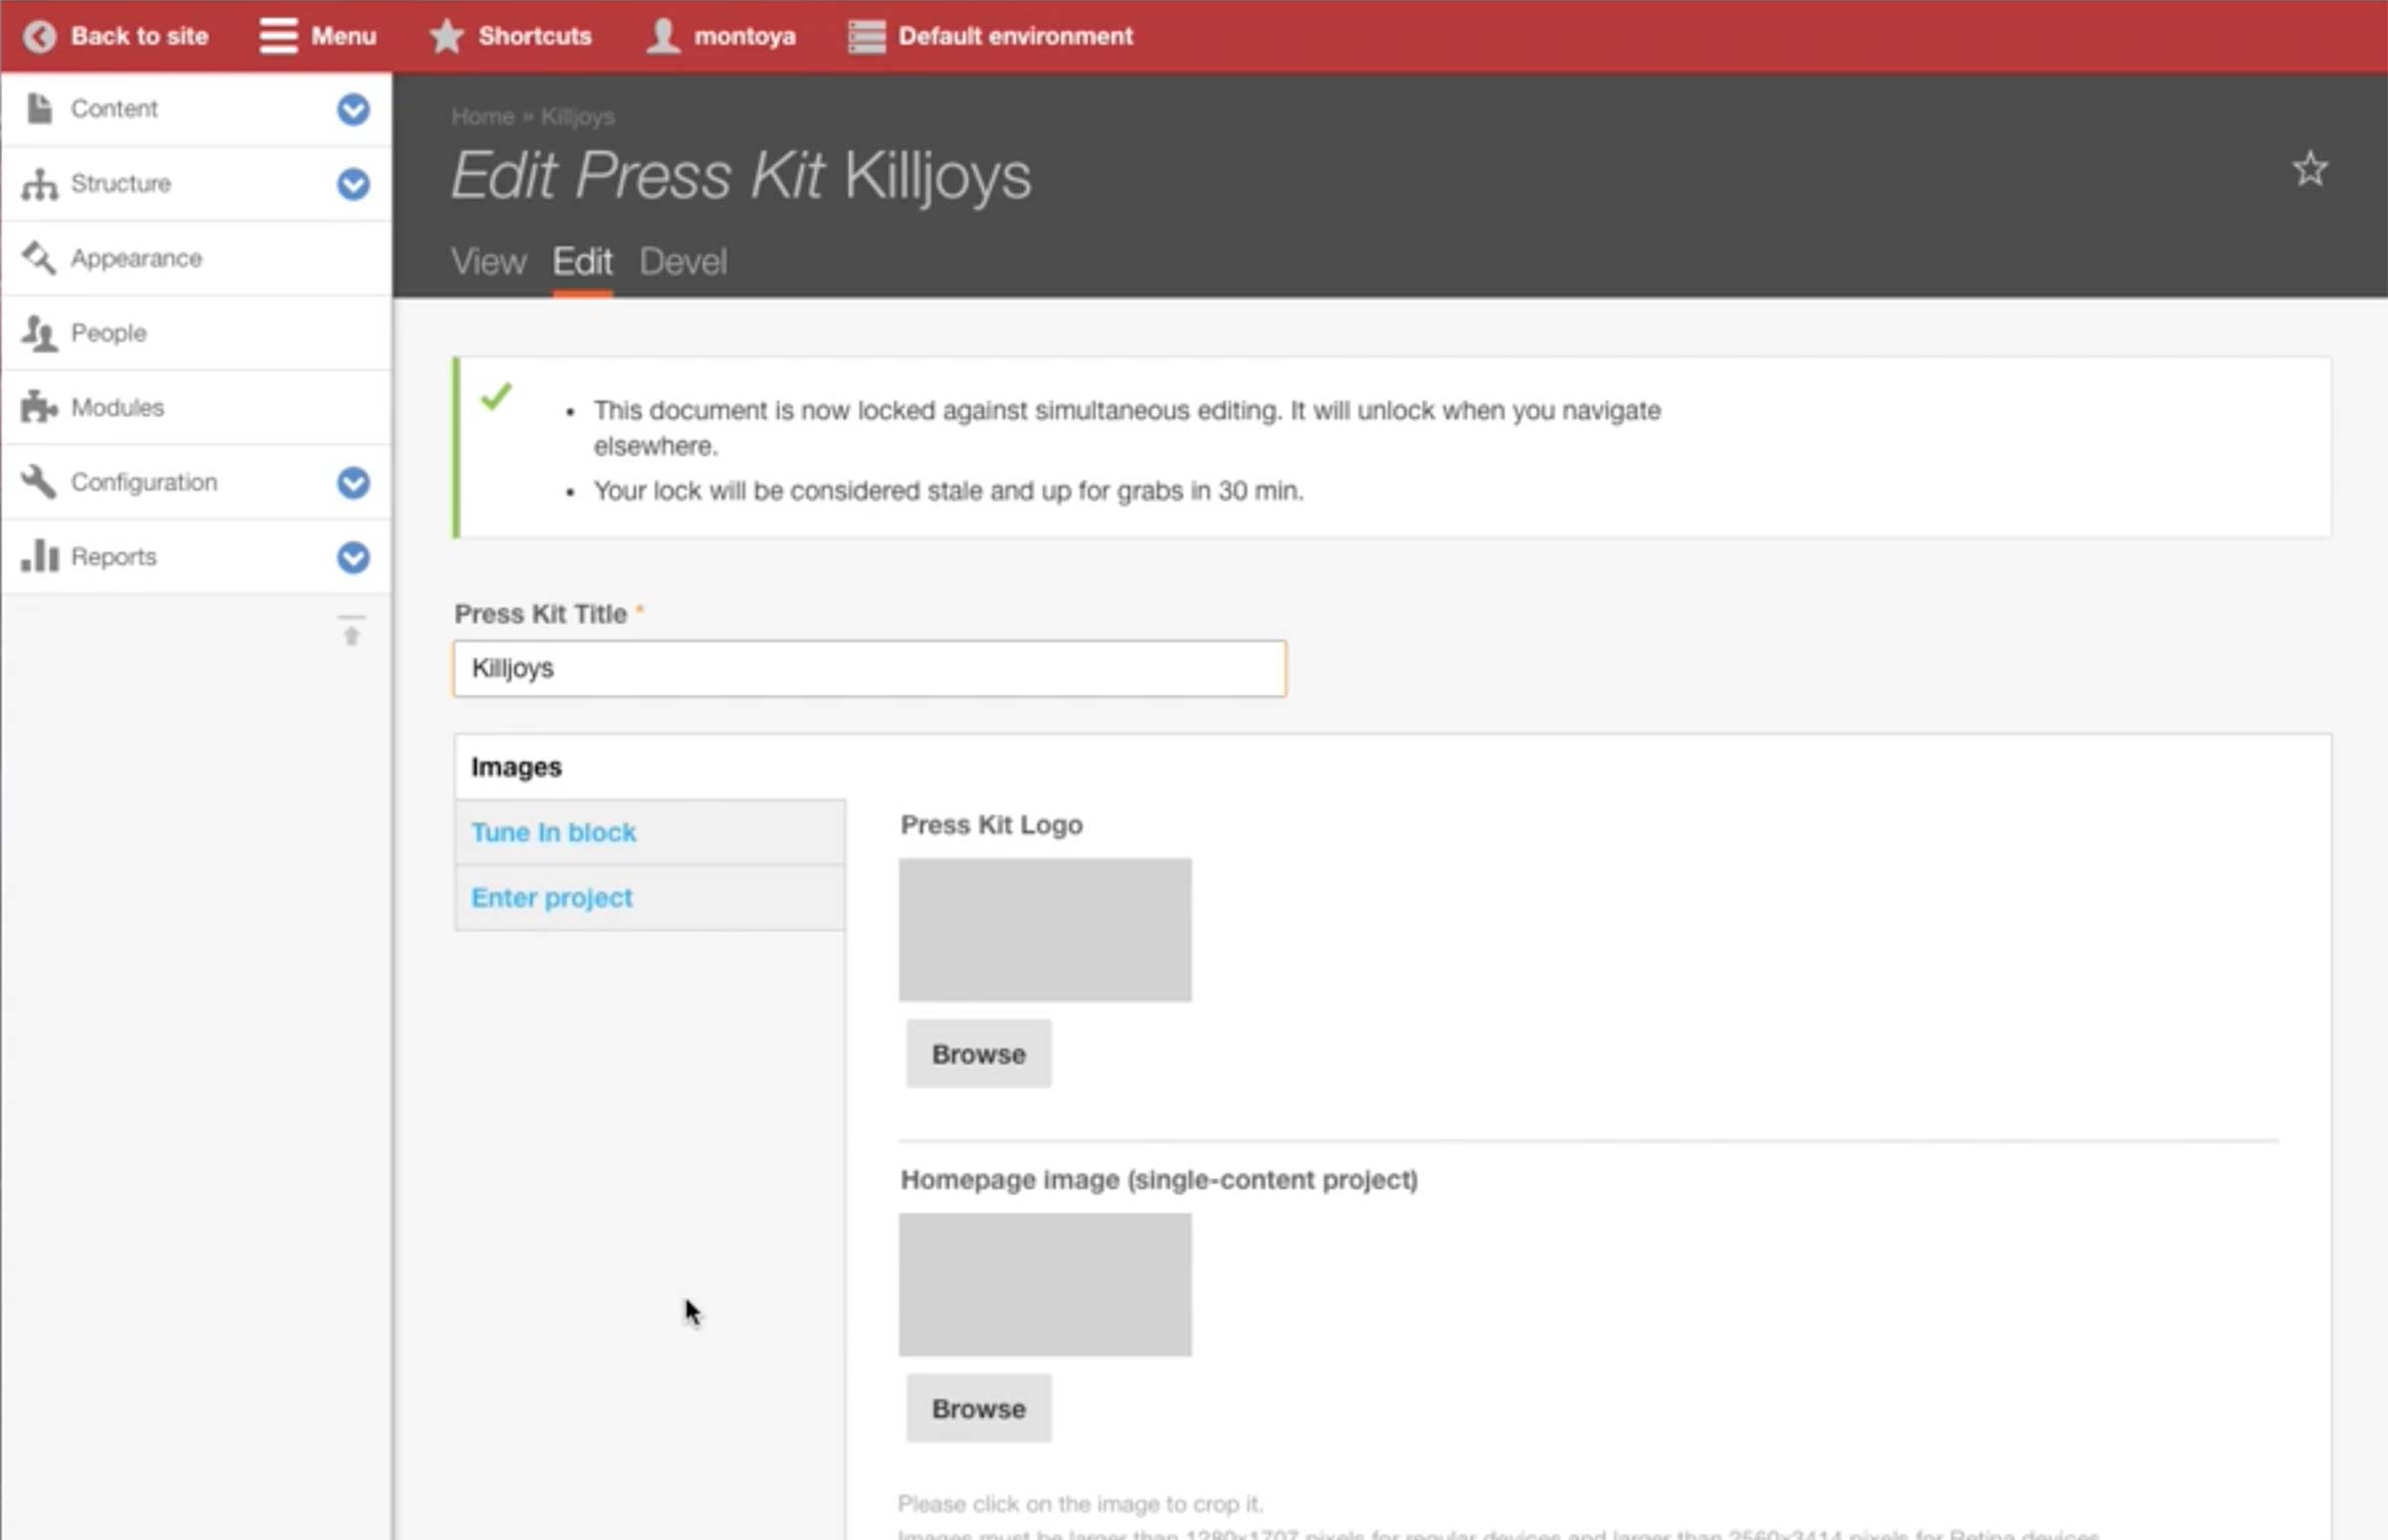Click the Homepage image placeholder thumbnail
Viewport: 2388px width, 1540px height.
coord(1044,1284)
